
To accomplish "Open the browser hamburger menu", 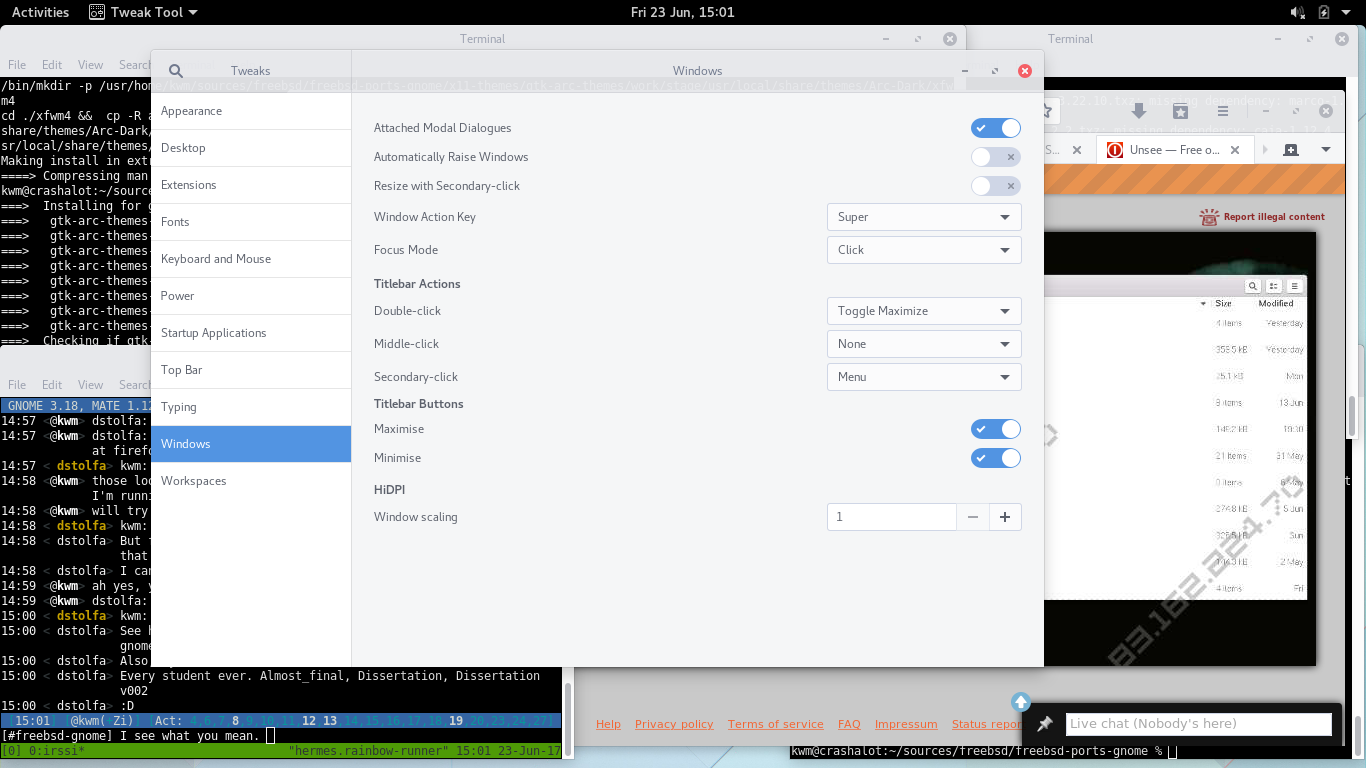I will point(1222,111).
